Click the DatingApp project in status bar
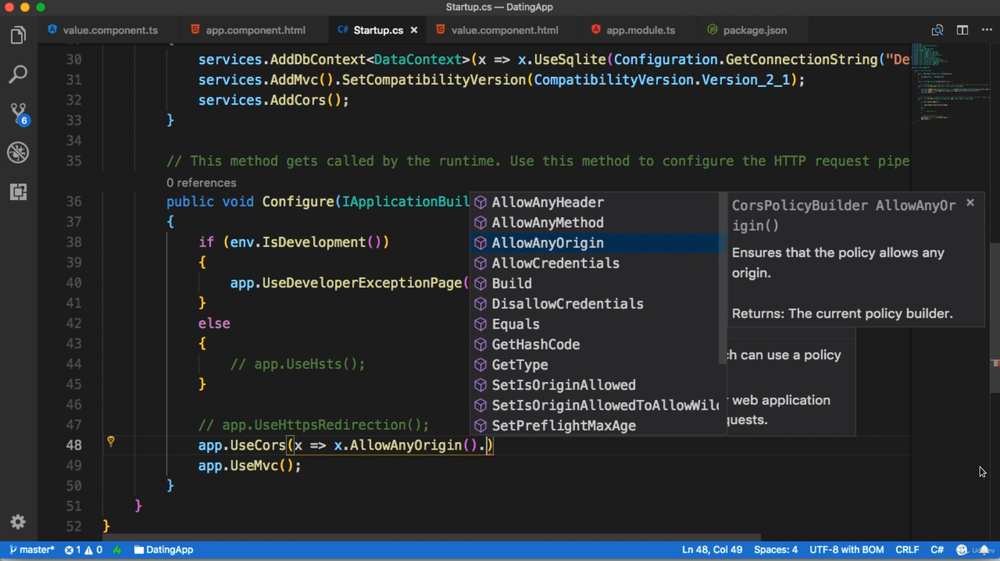 [x=163, y=550]
